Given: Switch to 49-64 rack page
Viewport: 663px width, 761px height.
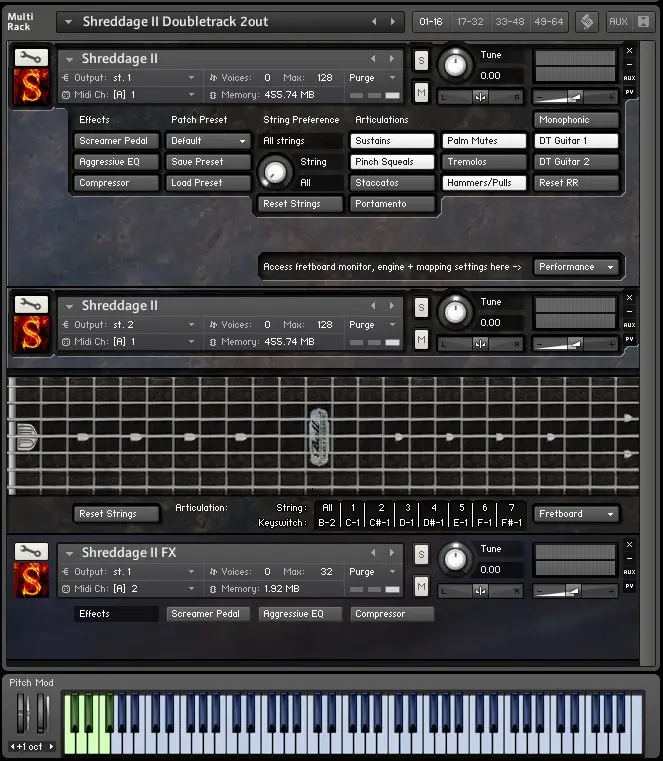Looking at the screenshot, I should 548,22.
